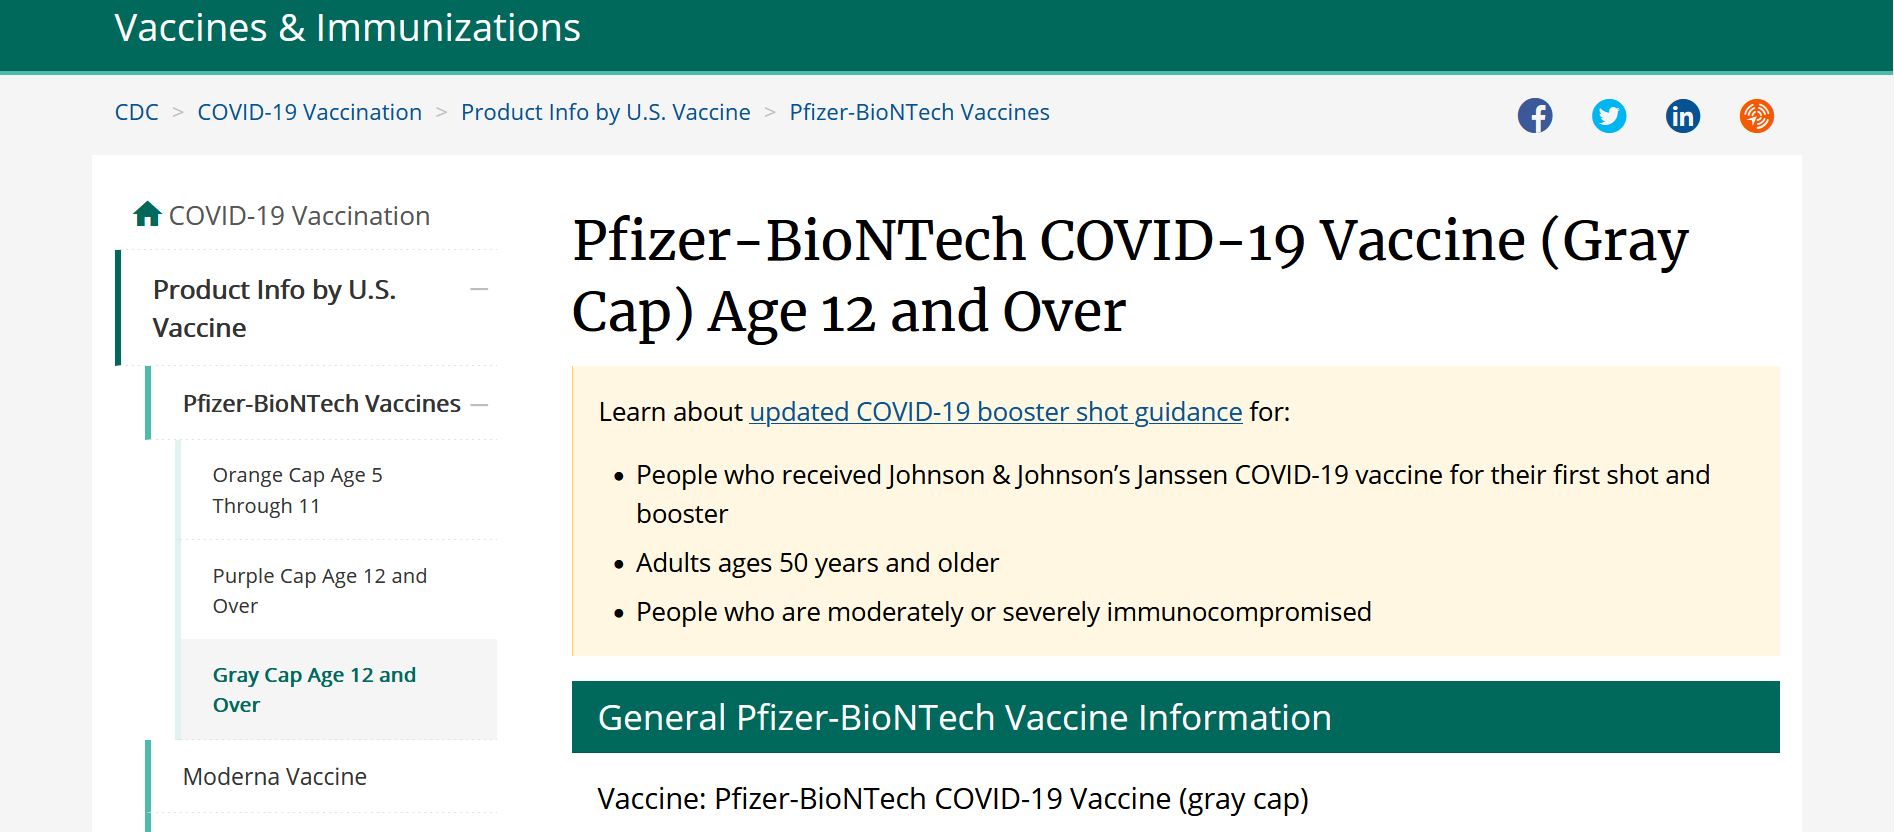Share page on Twitter
The width and height of the screenshot is (1894, 832).
1609,116
